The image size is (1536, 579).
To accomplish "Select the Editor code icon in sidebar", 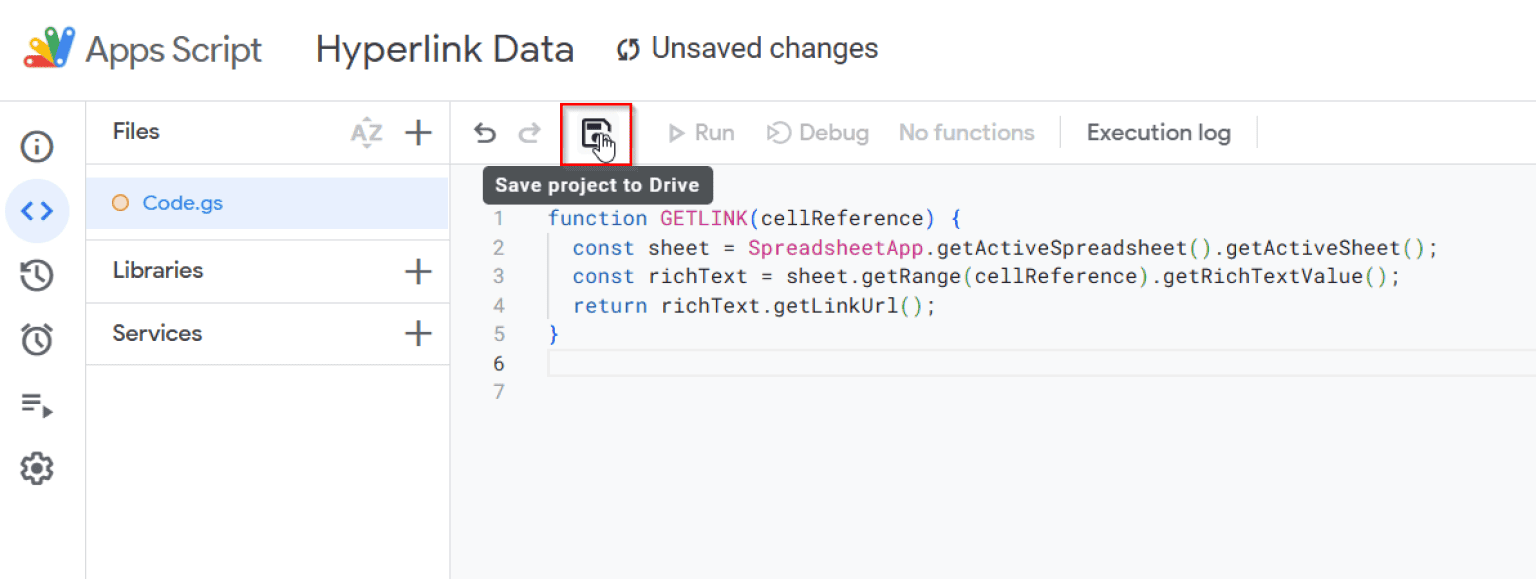I will [37, 211].
